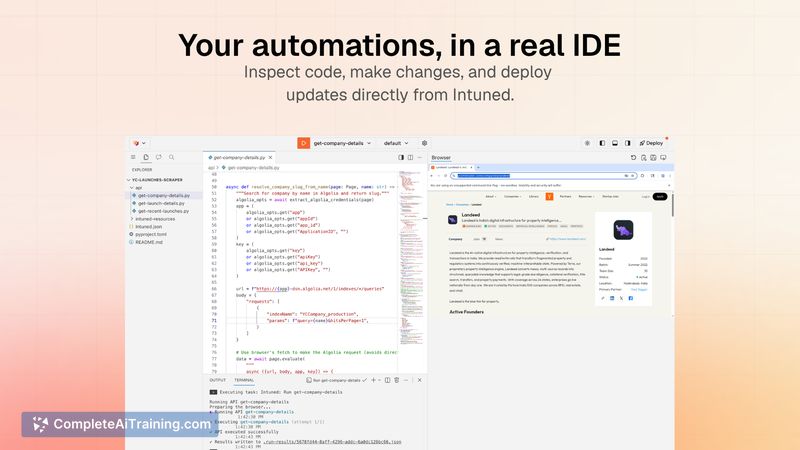Click the orange Run play button
This screenshot has height=450, width=800.
(304, 143)
